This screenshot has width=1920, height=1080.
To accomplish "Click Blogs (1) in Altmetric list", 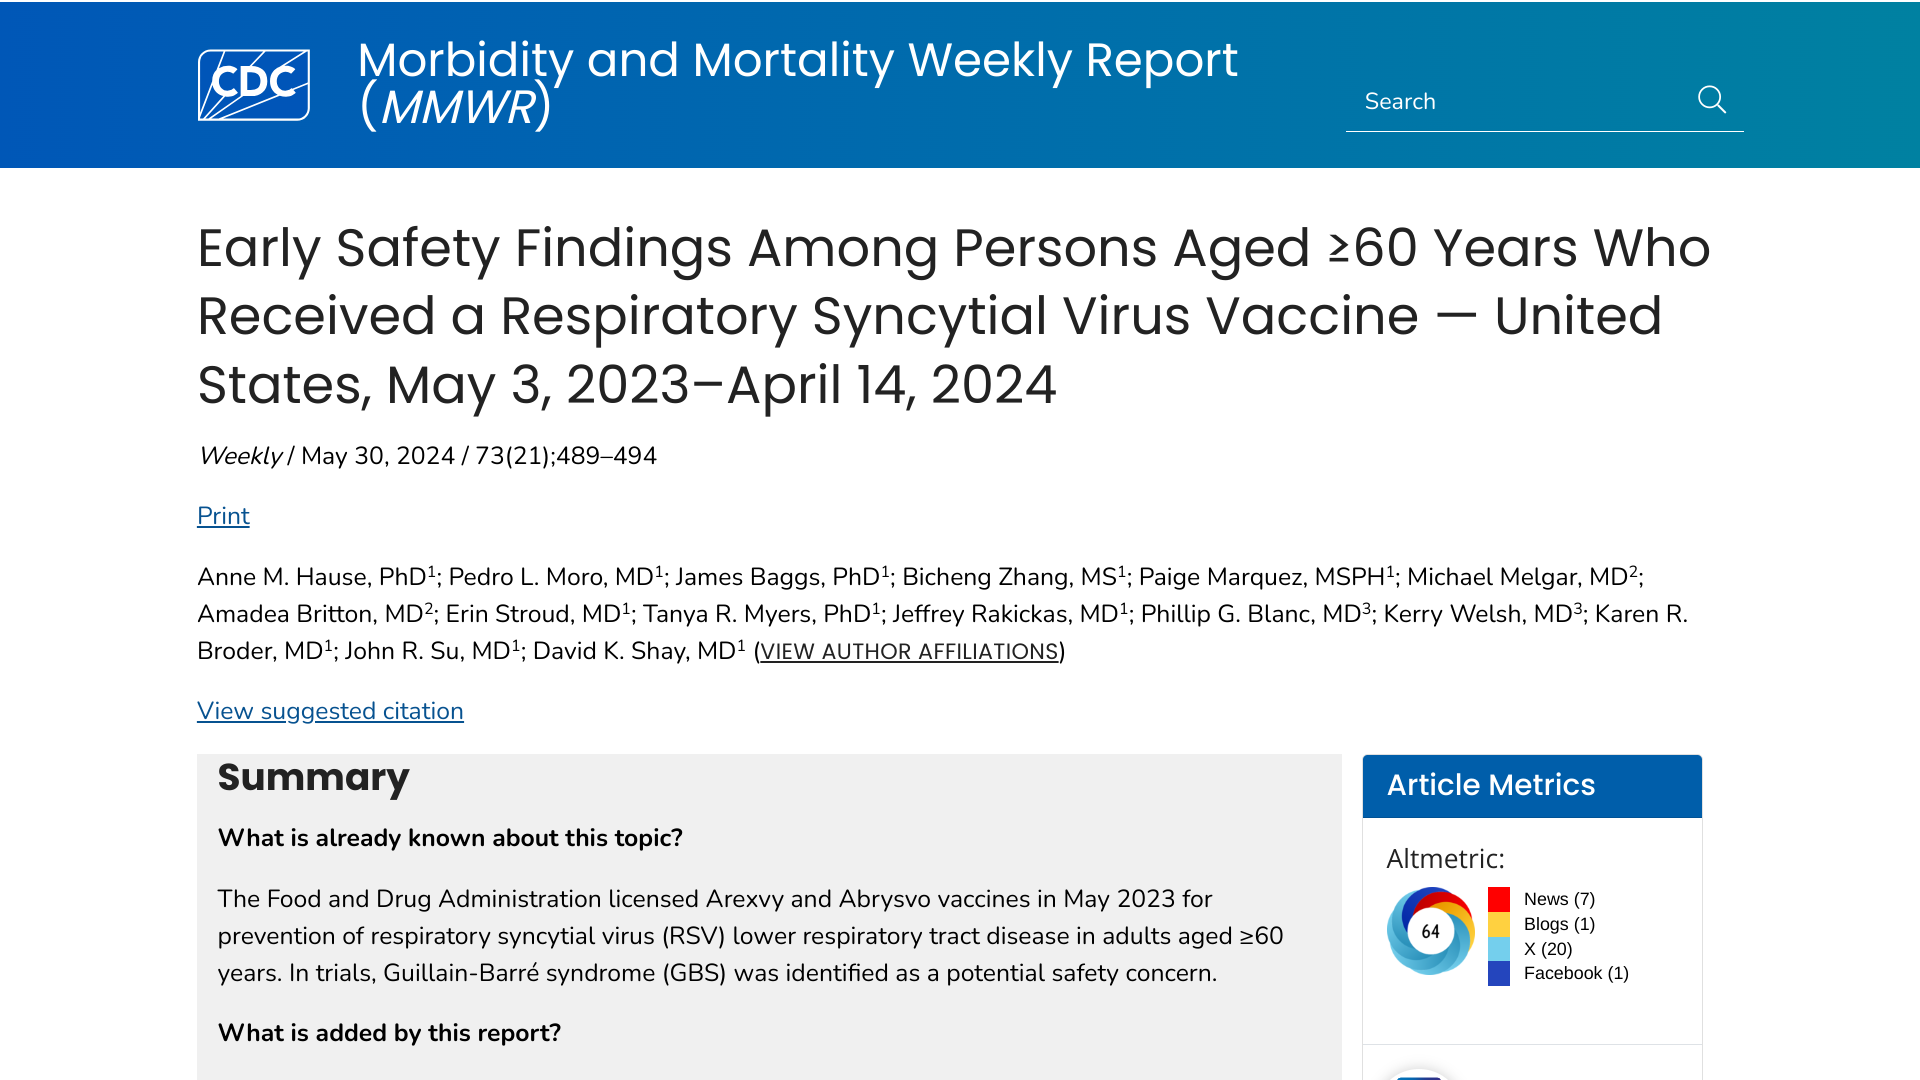I will (1559, 924).
